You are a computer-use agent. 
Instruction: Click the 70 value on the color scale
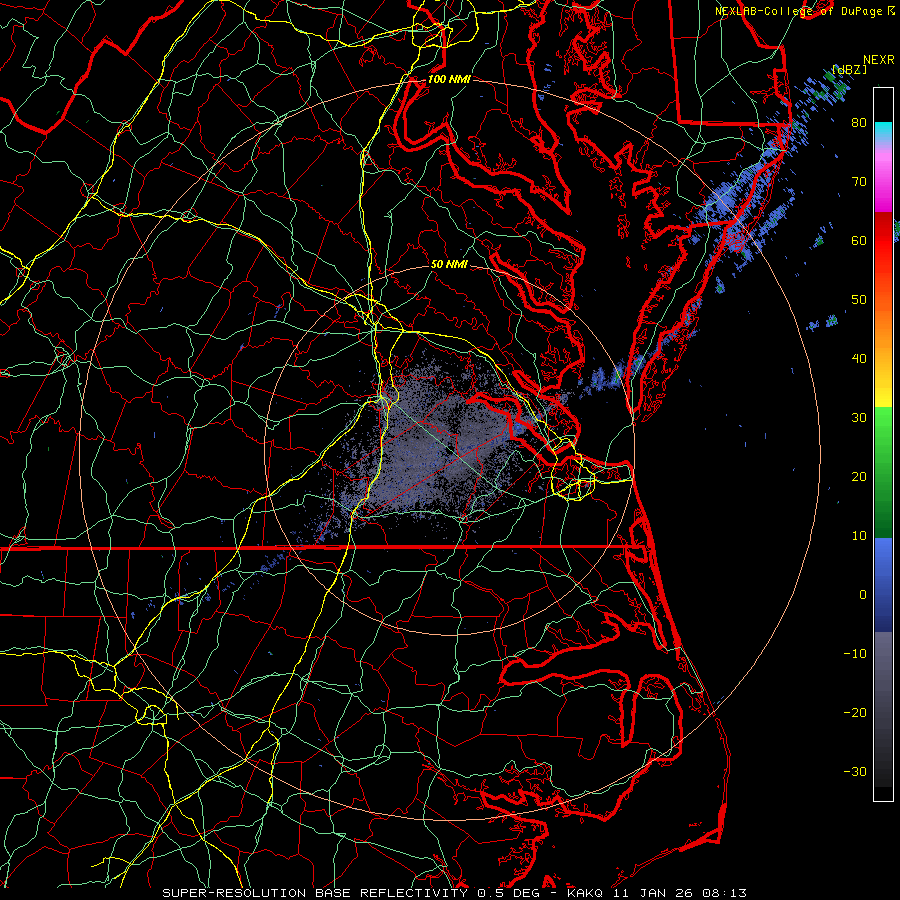point(859,182)
